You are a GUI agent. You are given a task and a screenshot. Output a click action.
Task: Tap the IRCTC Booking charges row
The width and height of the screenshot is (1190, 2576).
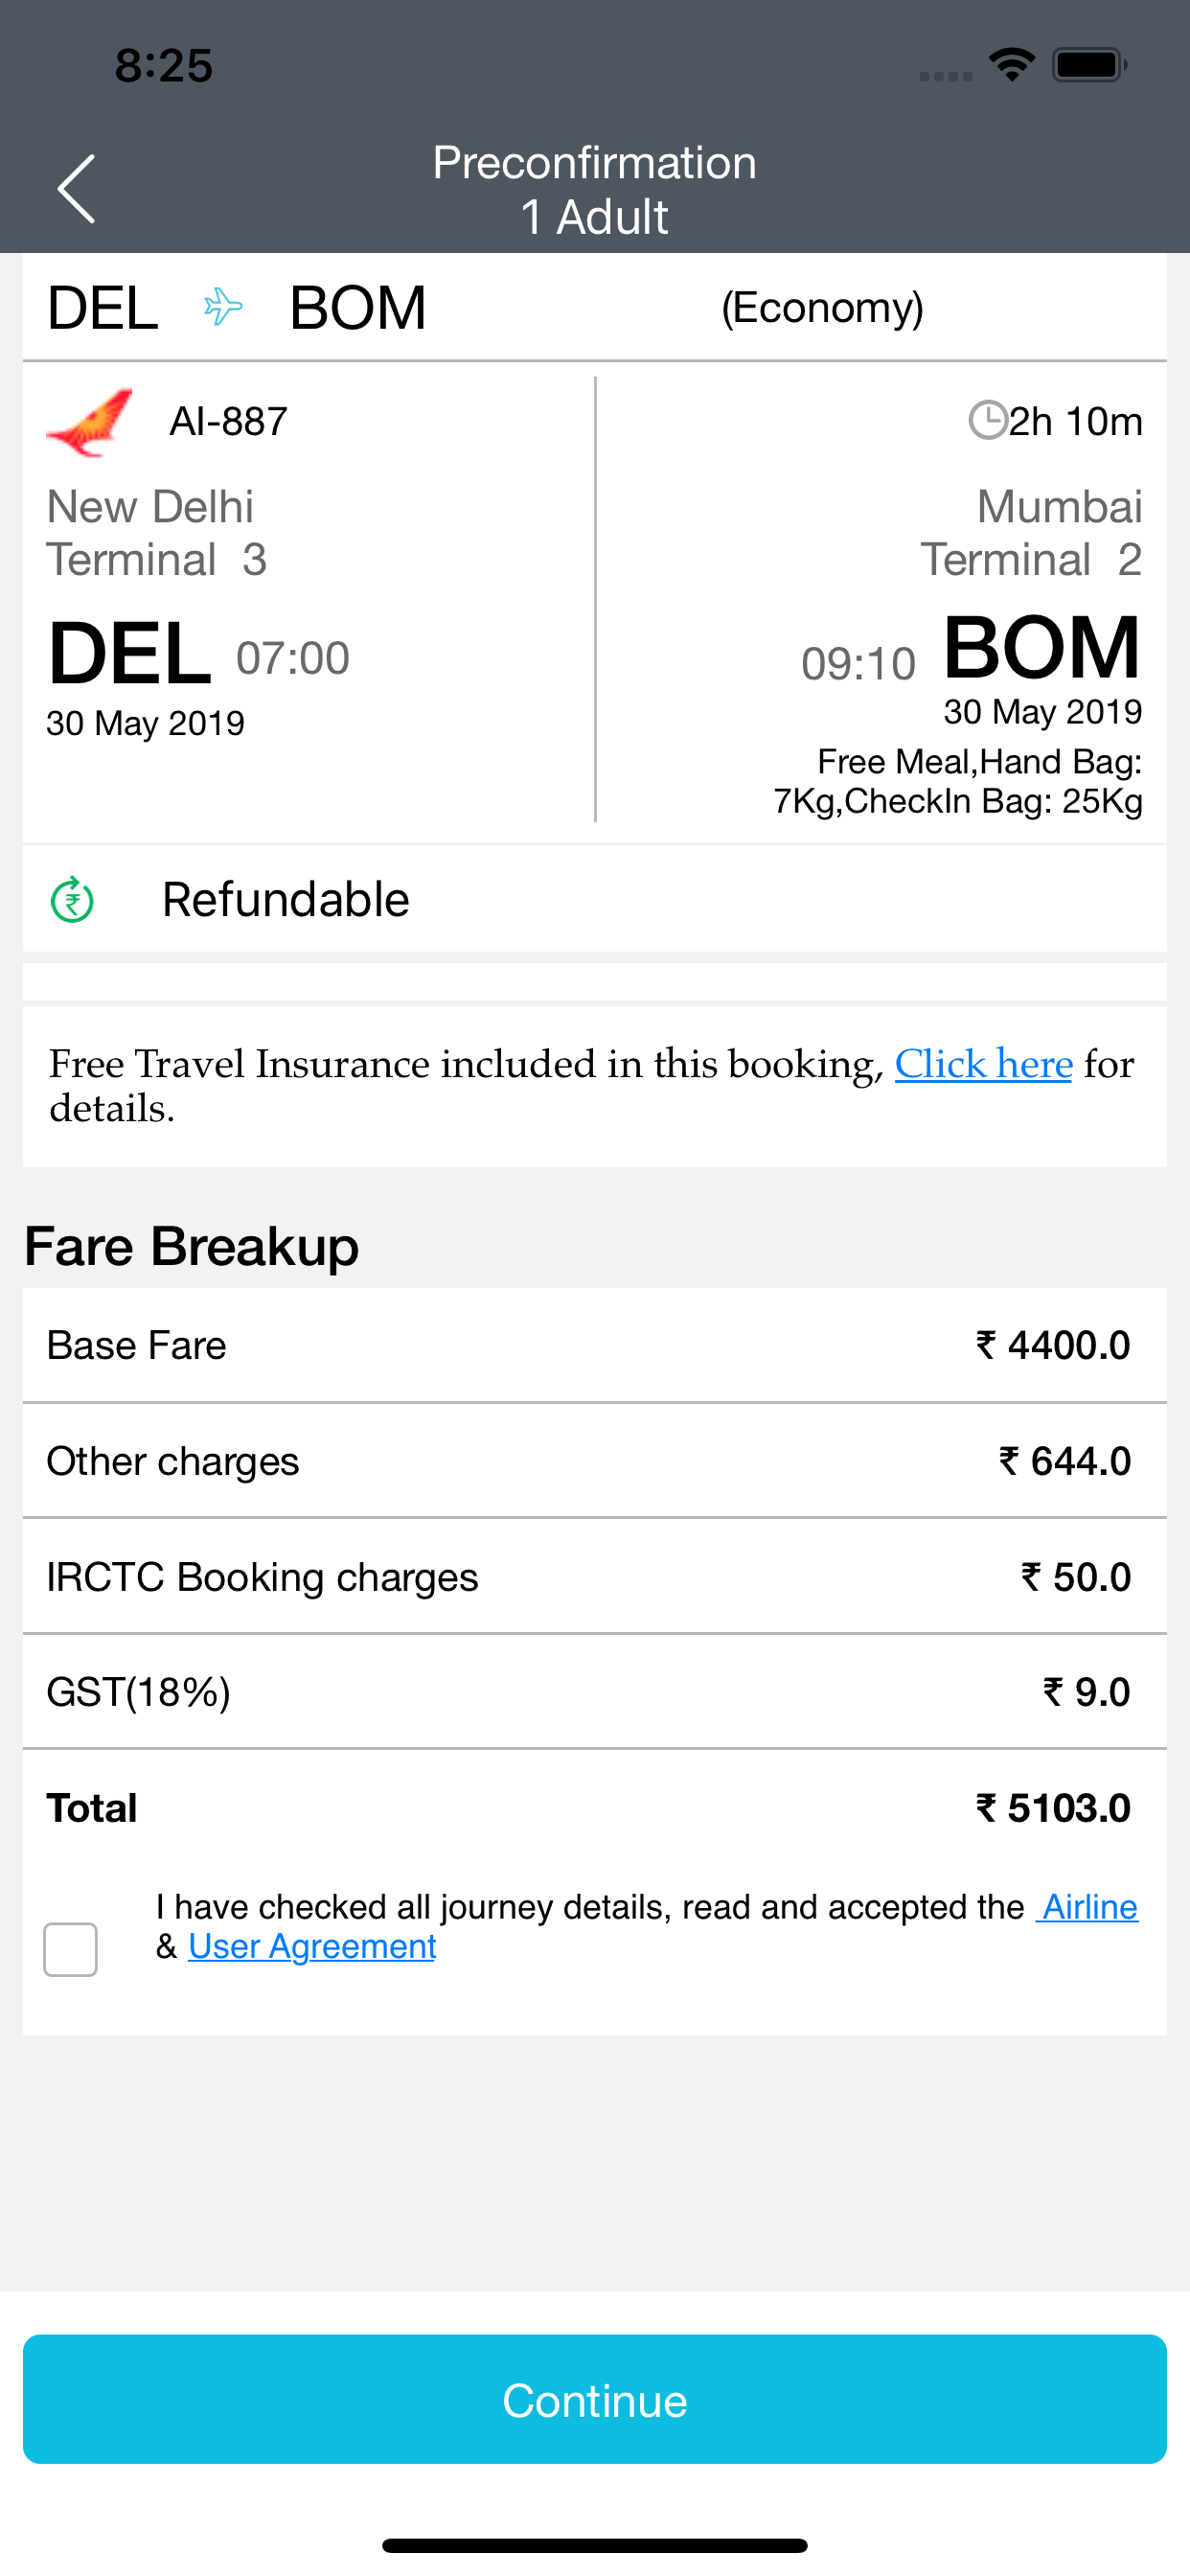coord(595,1577)
